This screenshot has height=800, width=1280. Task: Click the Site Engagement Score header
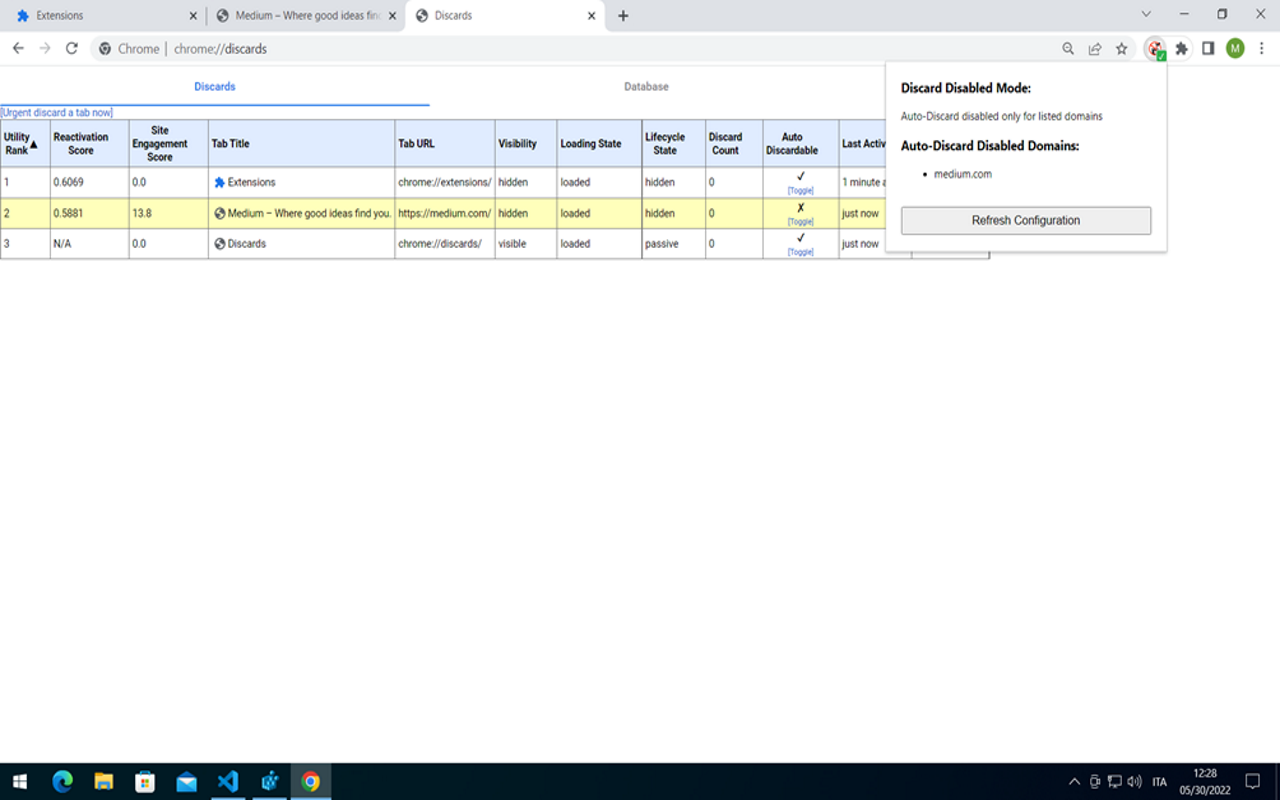click(x=168, y=144)
